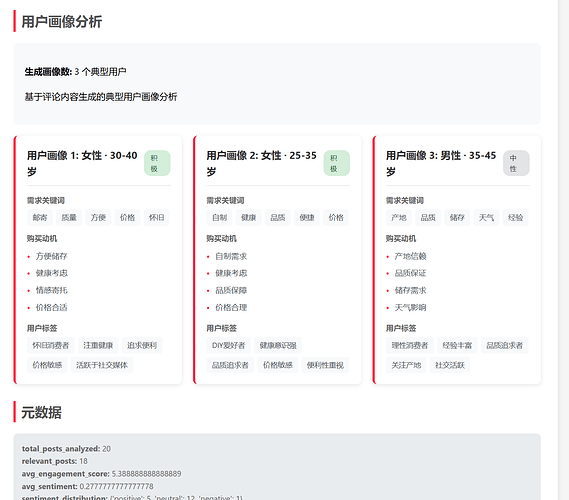Select the 价格合适 purchase motive
The image size is (569, 500).
[x=51, y=308]
